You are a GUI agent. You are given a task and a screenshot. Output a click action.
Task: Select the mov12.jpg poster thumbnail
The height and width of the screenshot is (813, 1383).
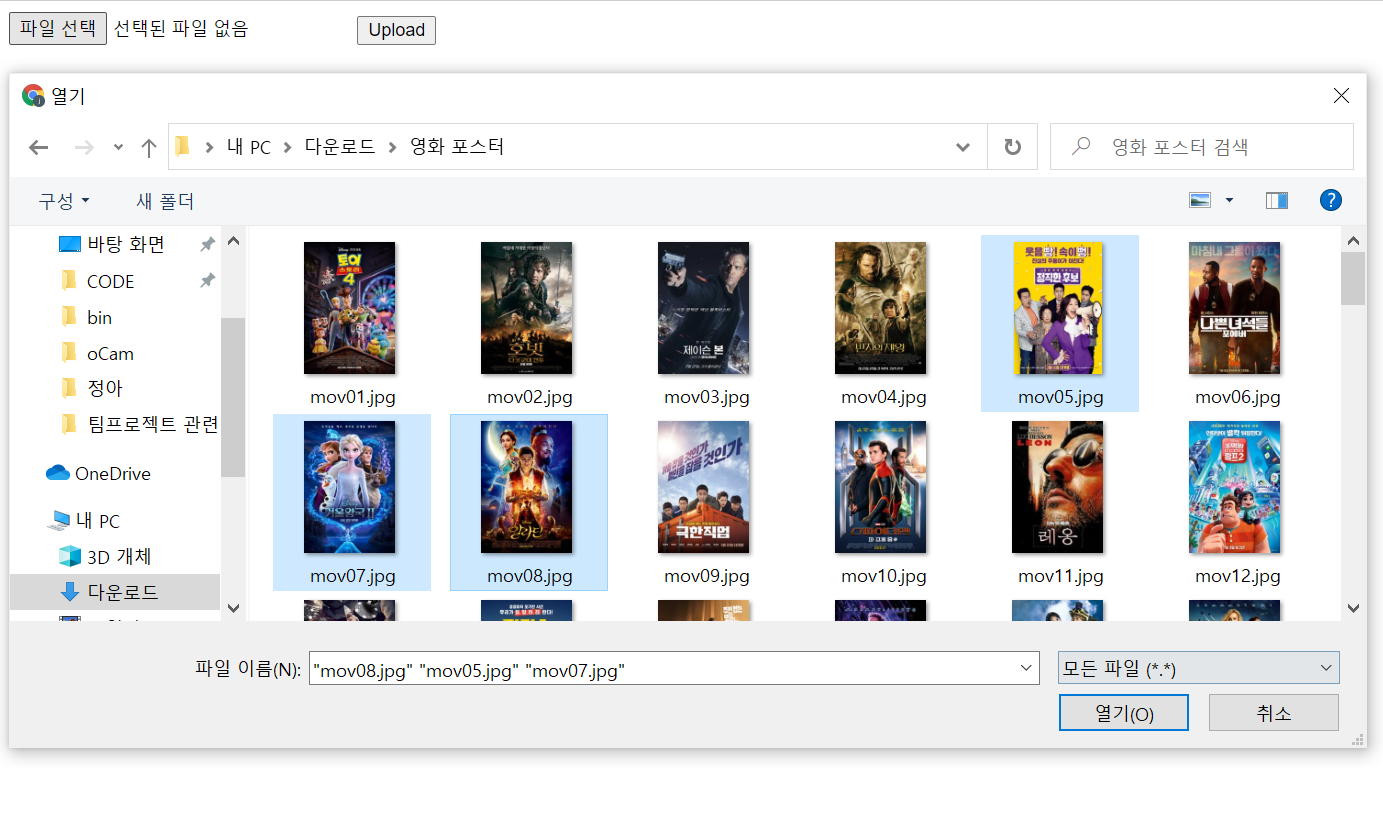pyautogui.click(x=1234, y=487)
